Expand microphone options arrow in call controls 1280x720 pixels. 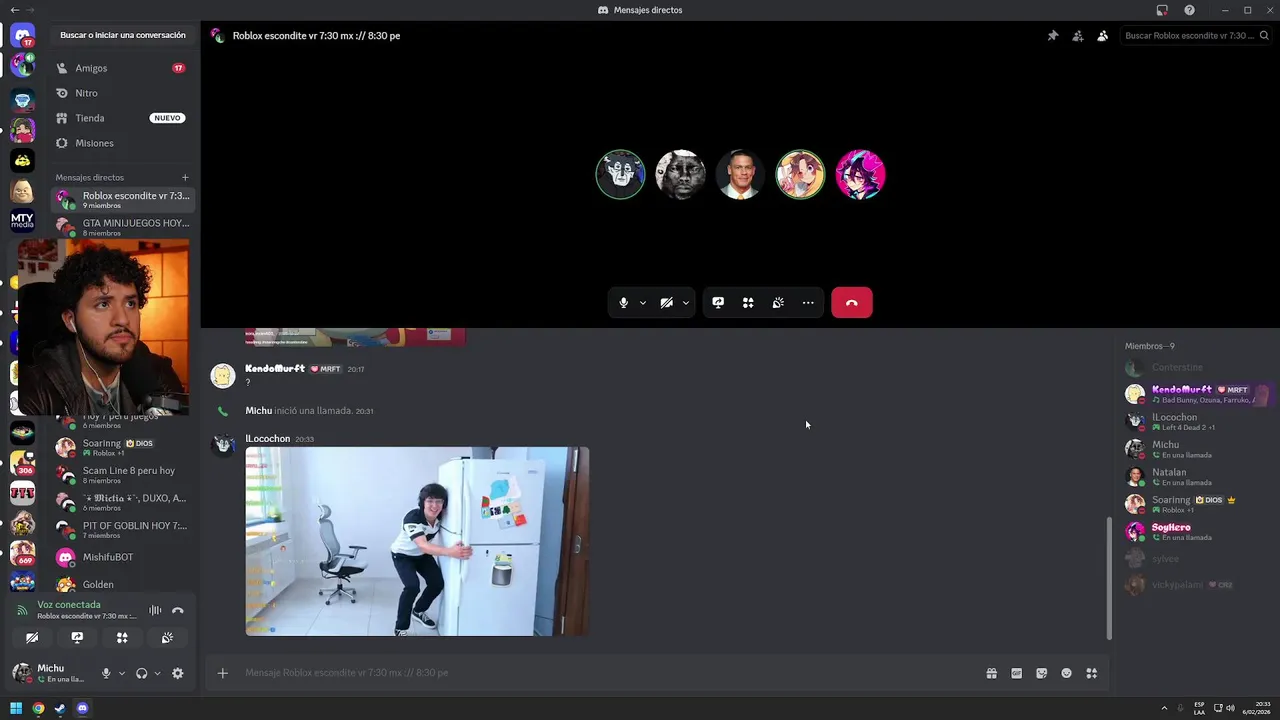(x=642, y=303)
